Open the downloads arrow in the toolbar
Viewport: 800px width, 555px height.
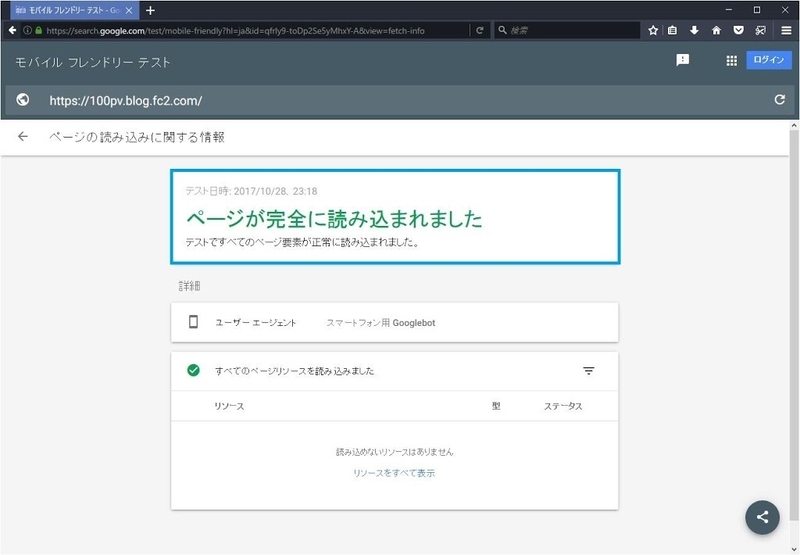click(694, 31)
